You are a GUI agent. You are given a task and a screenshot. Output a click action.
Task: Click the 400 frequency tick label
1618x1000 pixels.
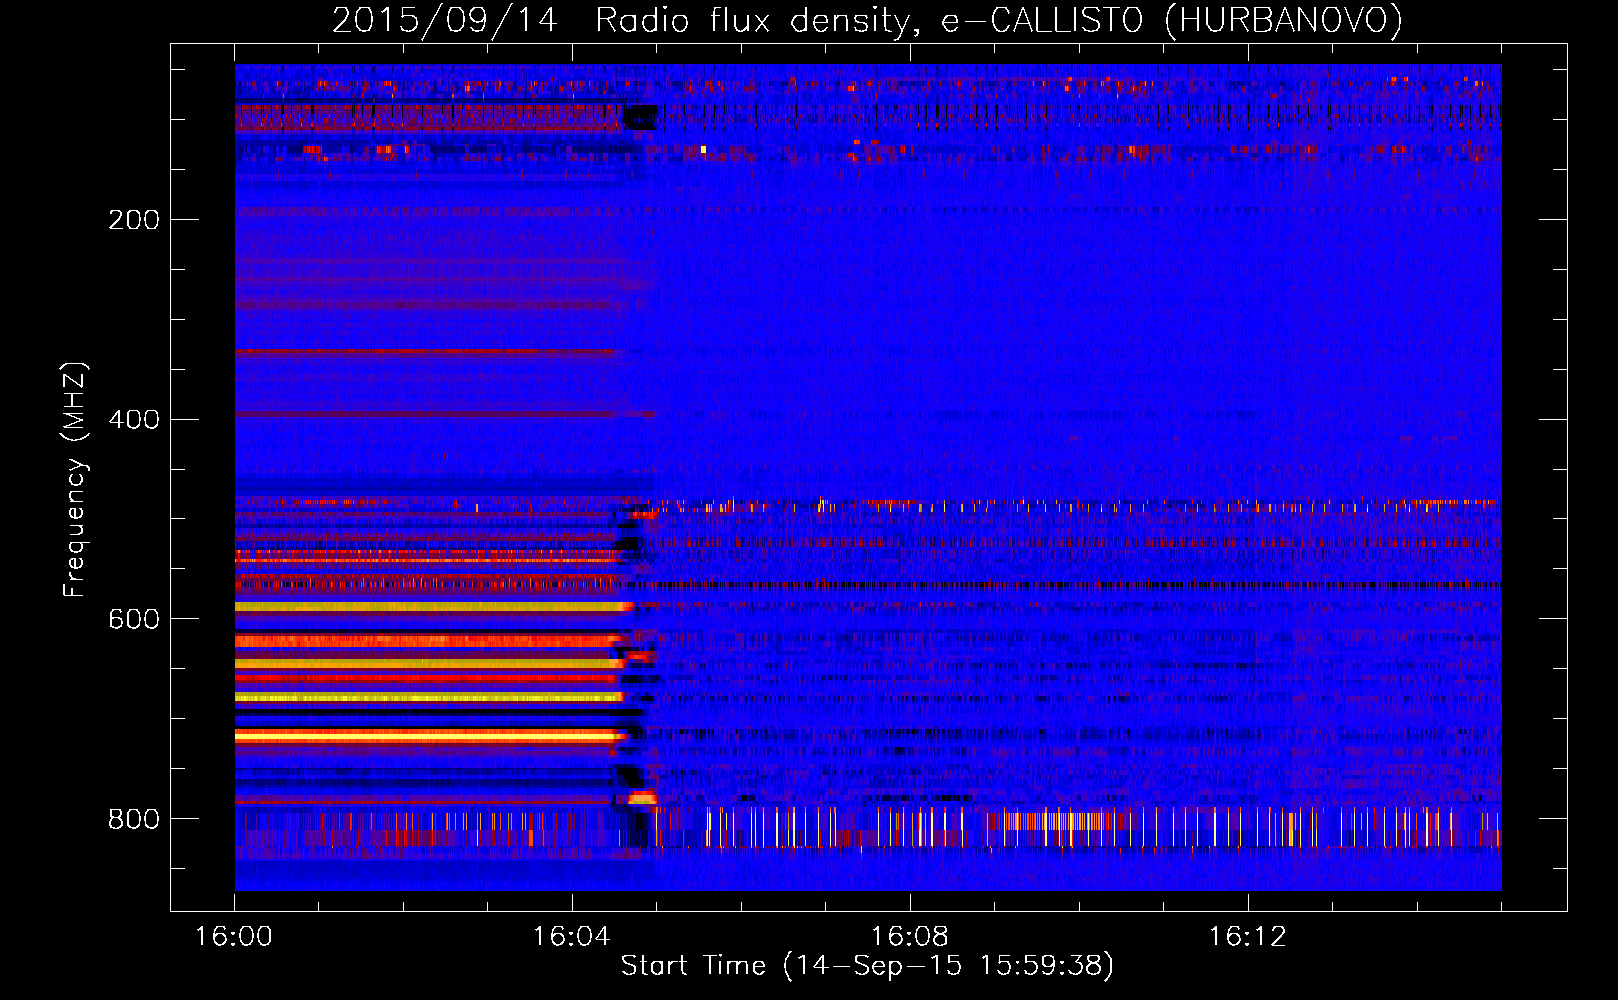coord(134,420)
